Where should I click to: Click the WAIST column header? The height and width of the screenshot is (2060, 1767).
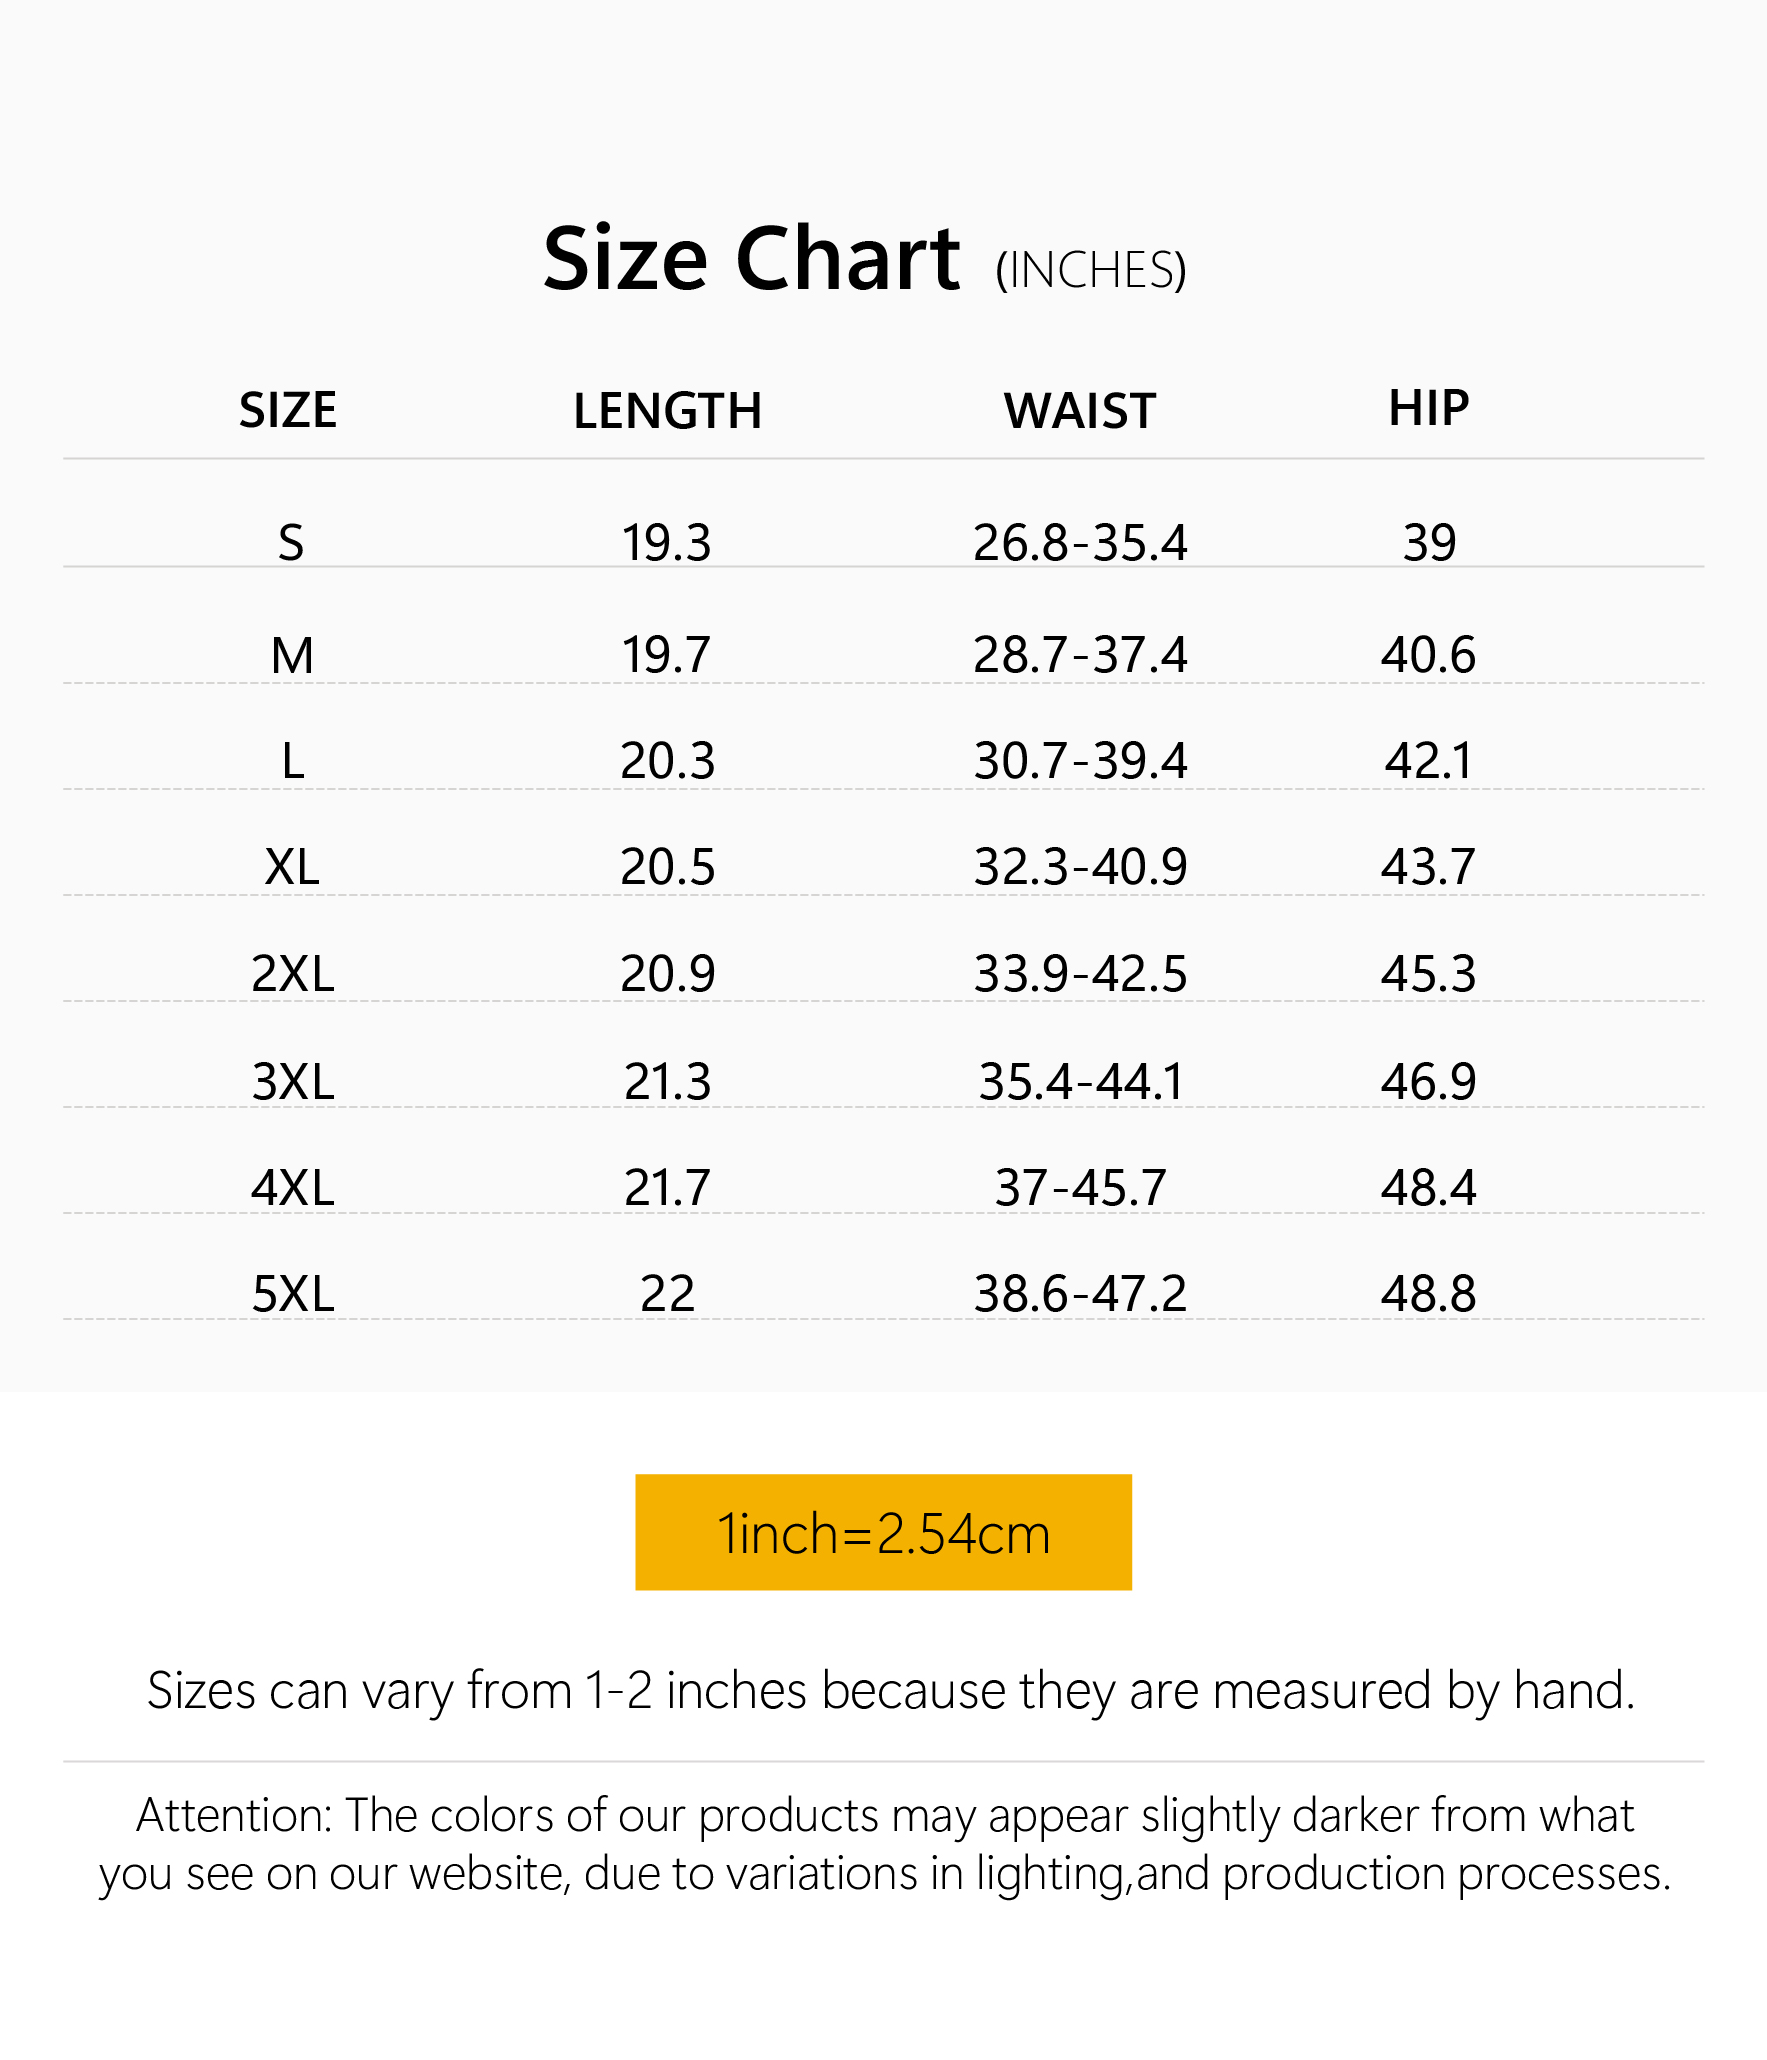(1080, 411)
